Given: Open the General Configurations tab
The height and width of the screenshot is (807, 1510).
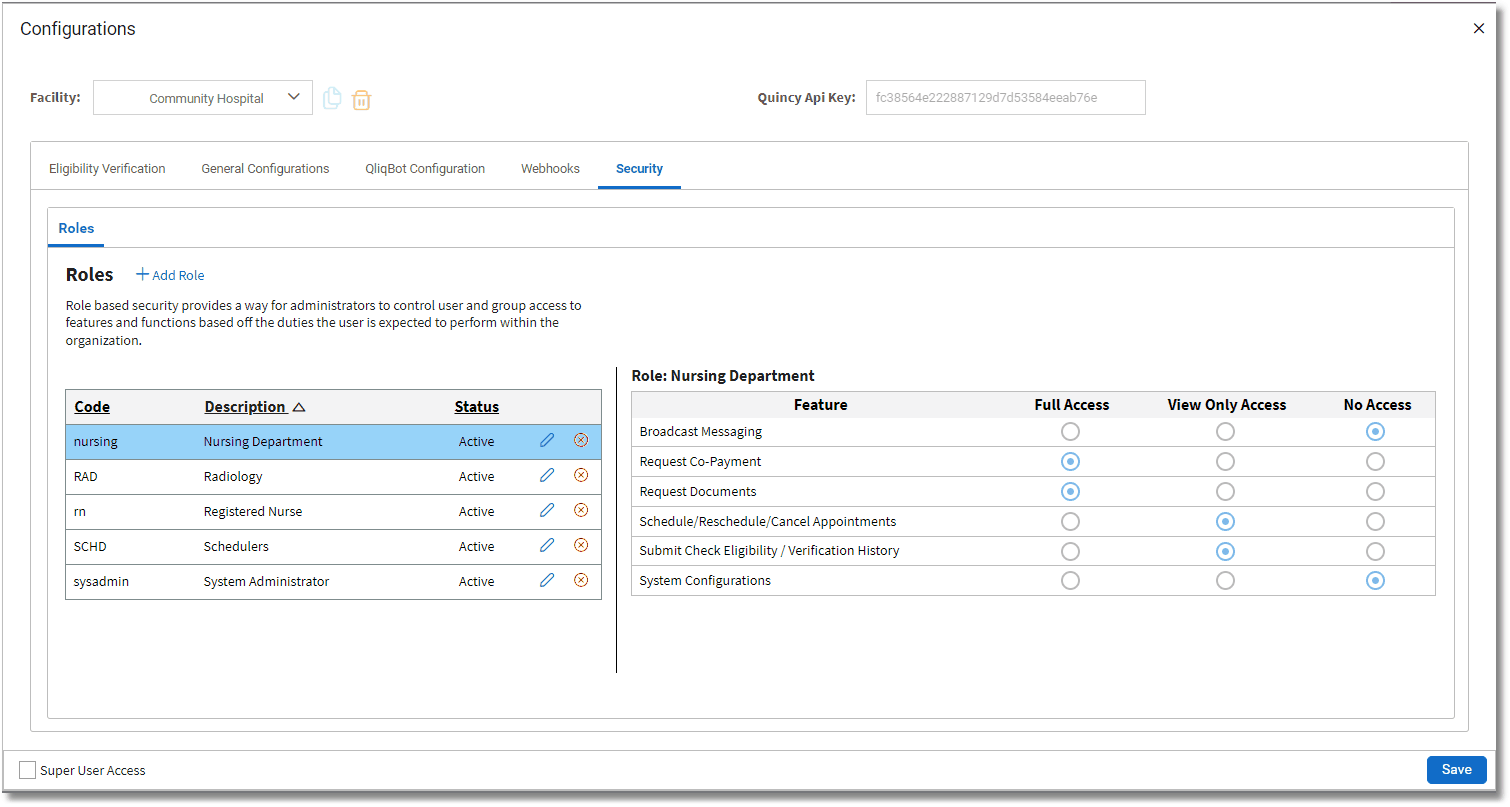Looking at the screenshot, I should tap(265, 169).
